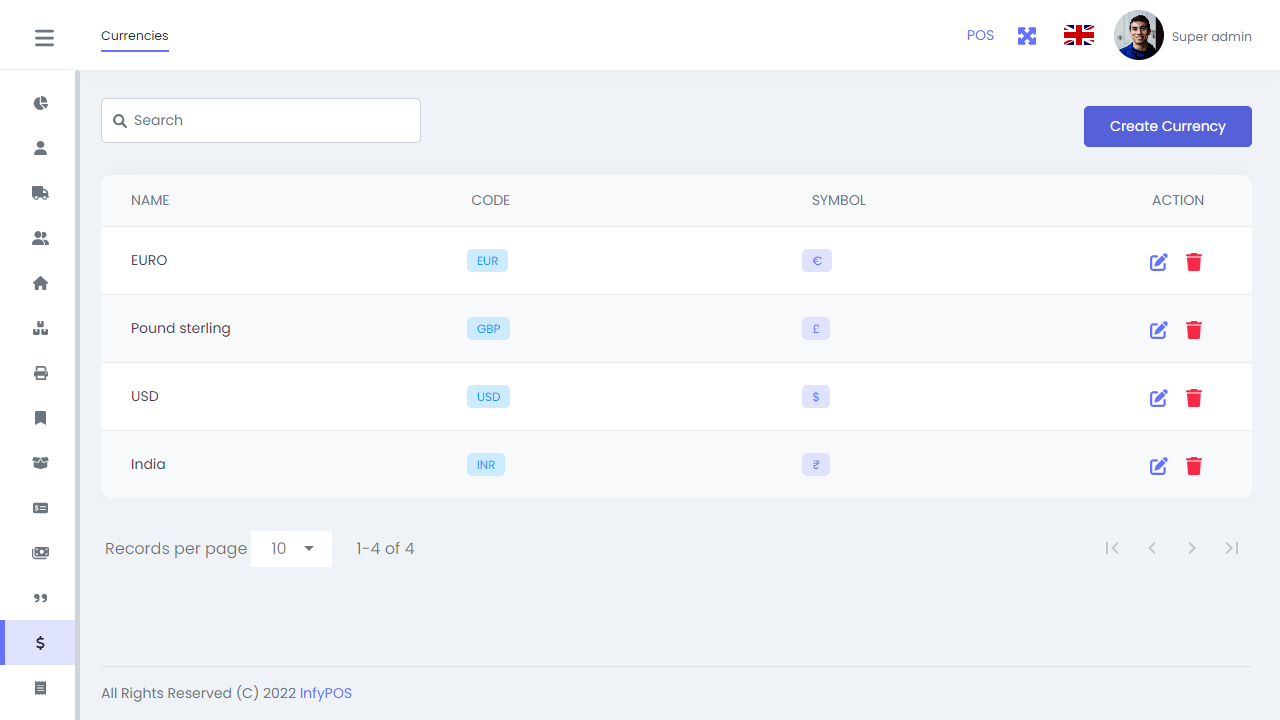Delete the Pound sterling currency
This screenshot has width=1280, height=720.
pos(1193,330)
